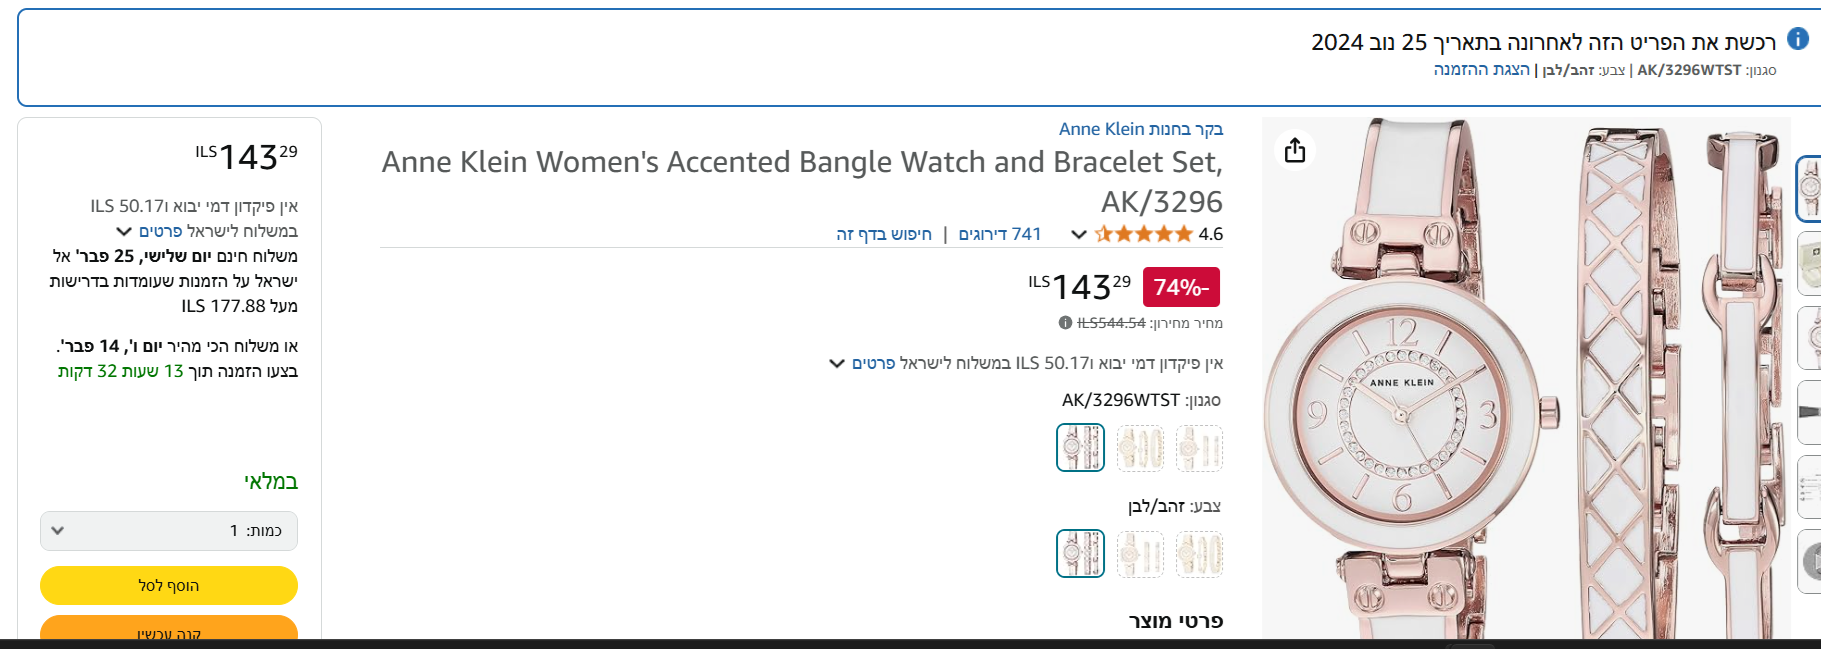Screen dimensions: 1821x649
Task: Choose the rightmost style option swatch
Action: tap(1199, 448)
